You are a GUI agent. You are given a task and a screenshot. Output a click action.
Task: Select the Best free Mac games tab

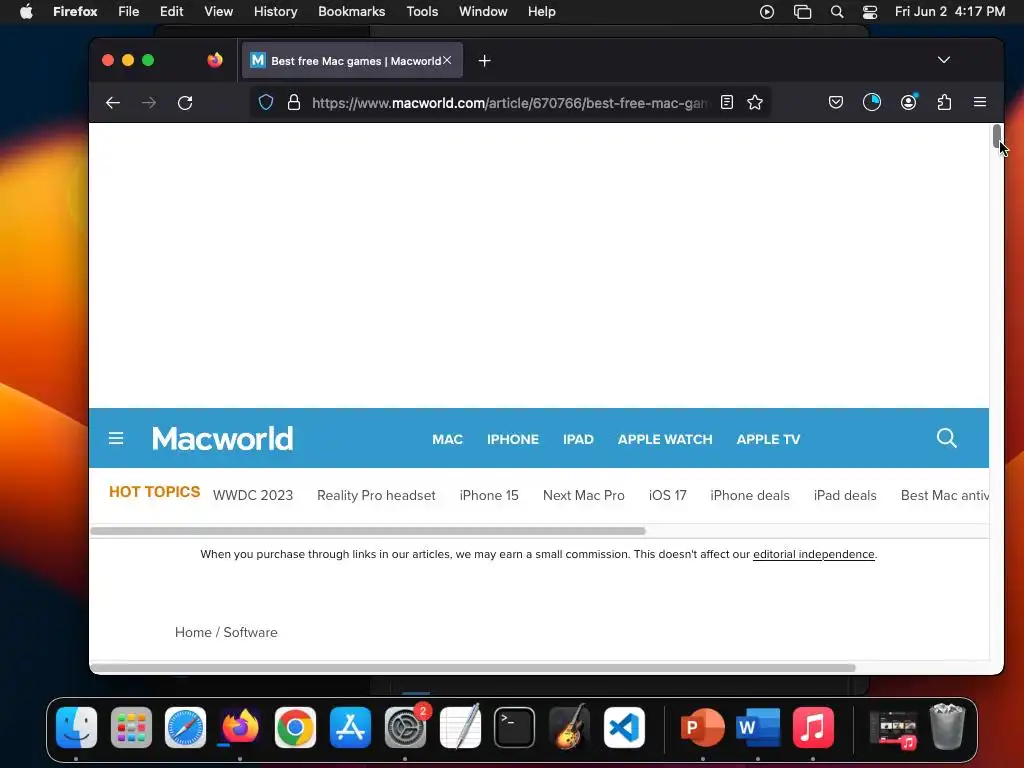(352, 61)
